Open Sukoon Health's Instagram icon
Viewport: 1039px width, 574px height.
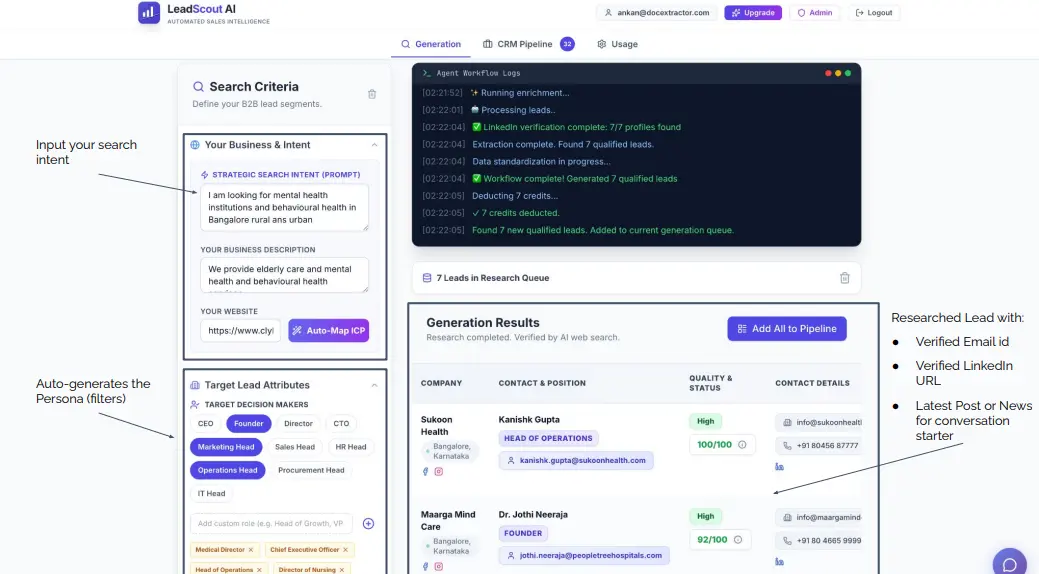point(439,471)
